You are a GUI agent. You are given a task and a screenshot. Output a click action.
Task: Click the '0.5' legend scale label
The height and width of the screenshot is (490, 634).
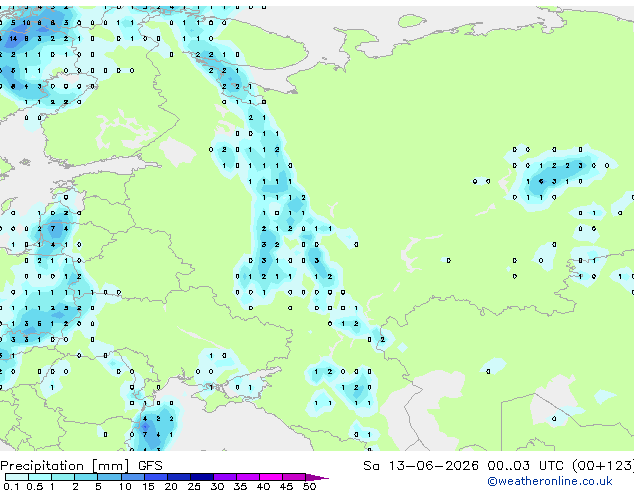click(34, 486)
